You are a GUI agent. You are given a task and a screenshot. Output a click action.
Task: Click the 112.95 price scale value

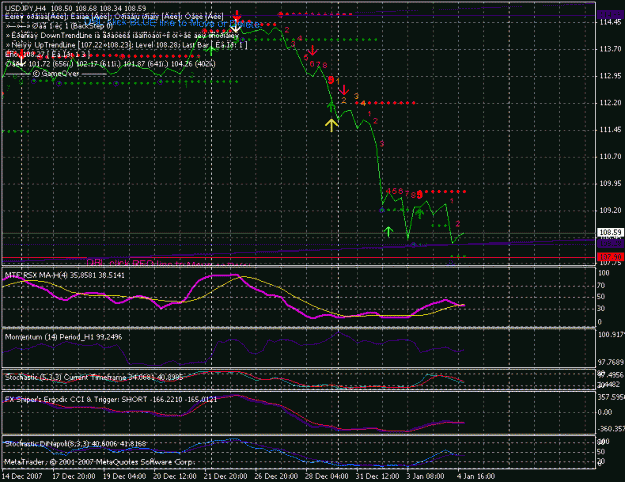coord(610,76)
